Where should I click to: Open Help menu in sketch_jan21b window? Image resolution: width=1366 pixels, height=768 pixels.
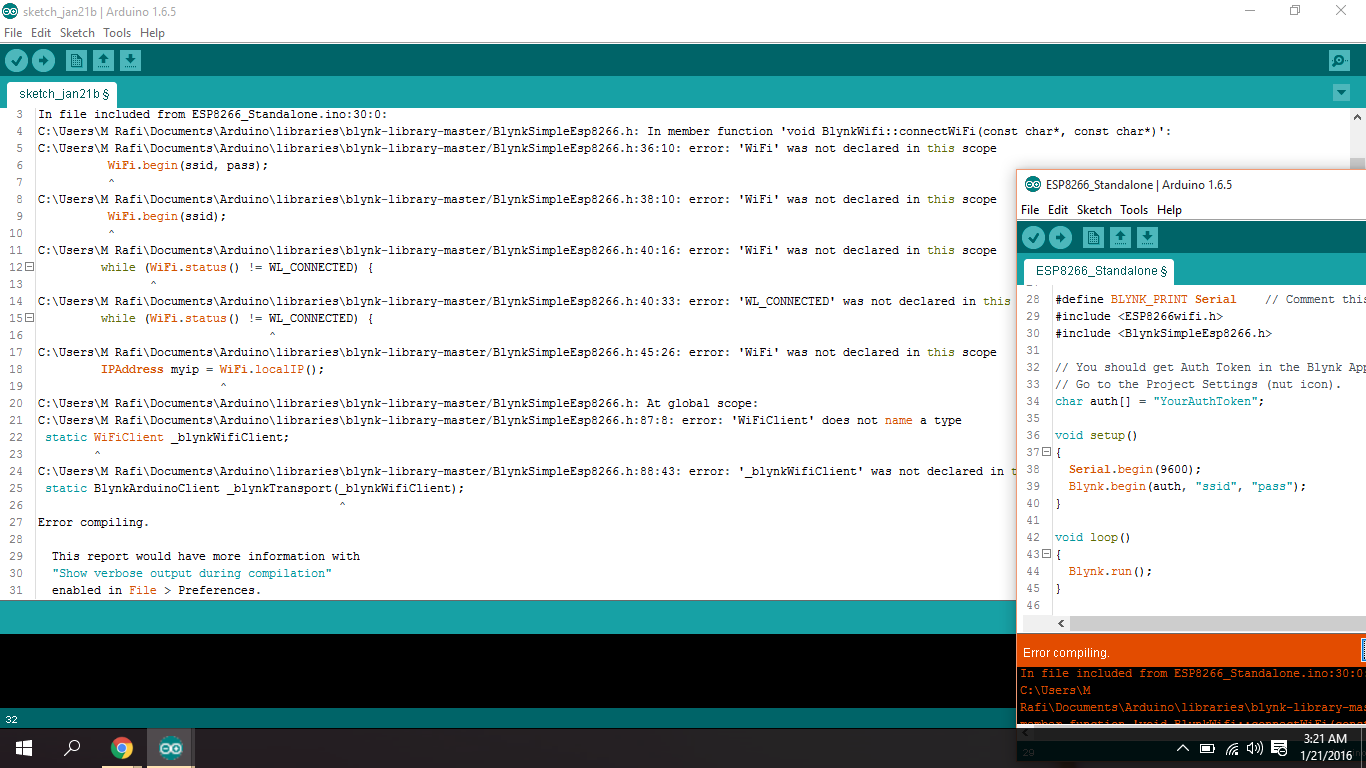(x=152, y=33)
